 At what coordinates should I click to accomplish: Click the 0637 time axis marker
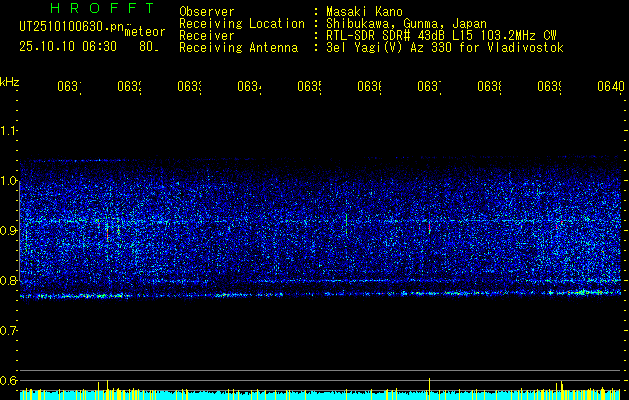[x=429, y=87]
